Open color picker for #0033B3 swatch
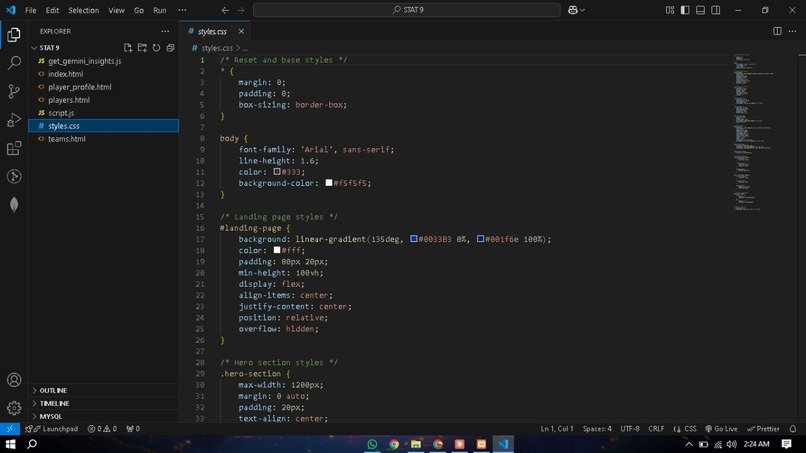806x453 pixels. tap(414, 239)
